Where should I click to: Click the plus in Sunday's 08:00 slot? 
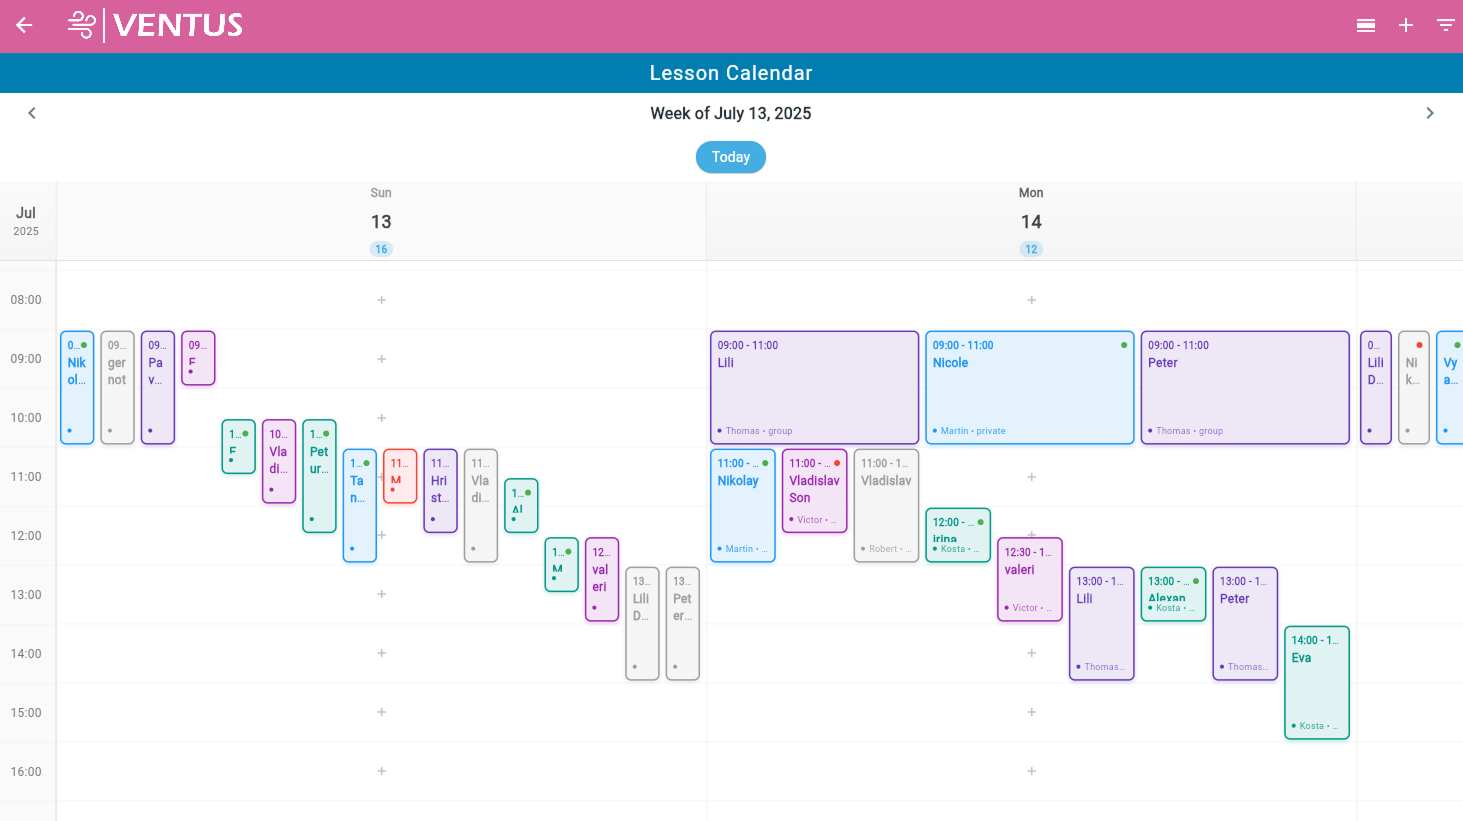(x=381, y=299)
